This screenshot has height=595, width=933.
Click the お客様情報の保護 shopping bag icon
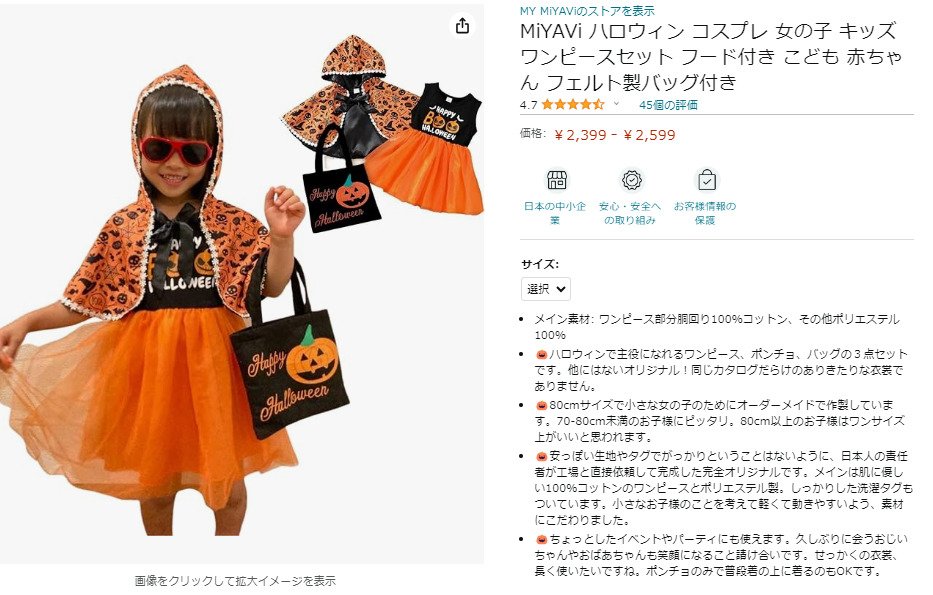[706, 180]
